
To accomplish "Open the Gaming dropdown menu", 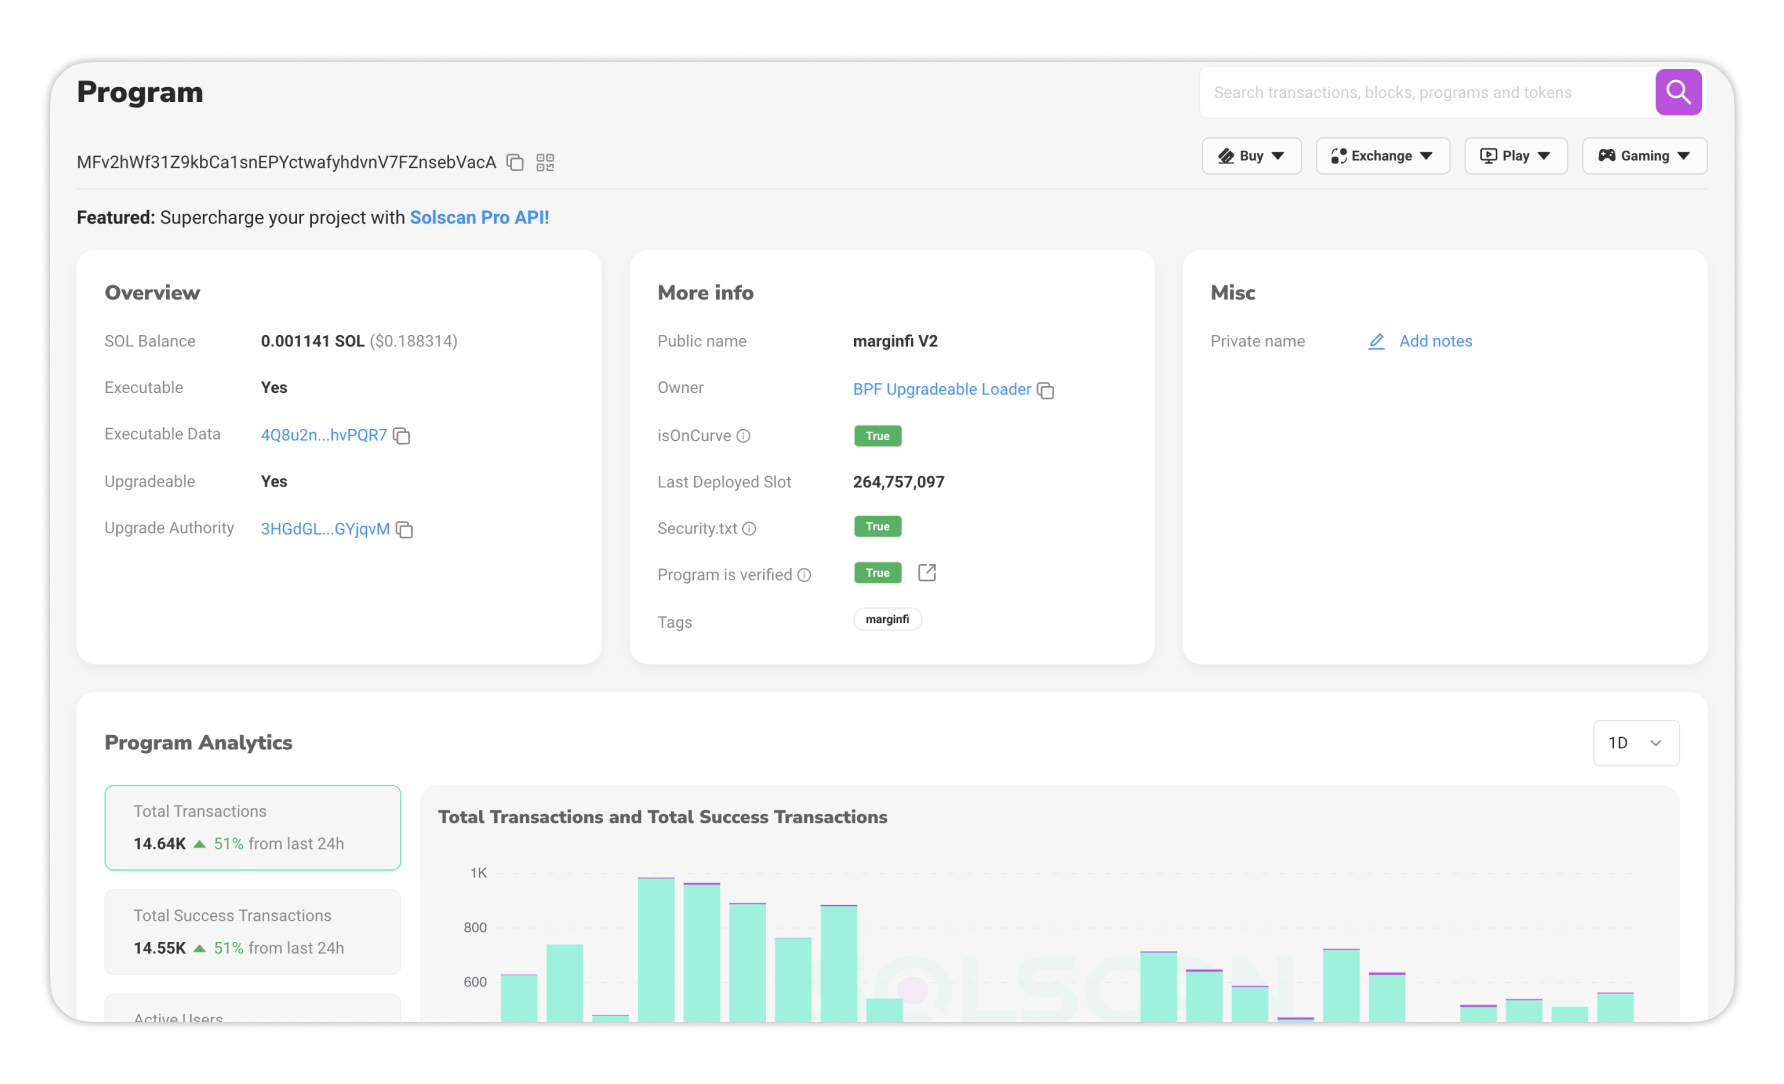I will [x=1644, y=156].
